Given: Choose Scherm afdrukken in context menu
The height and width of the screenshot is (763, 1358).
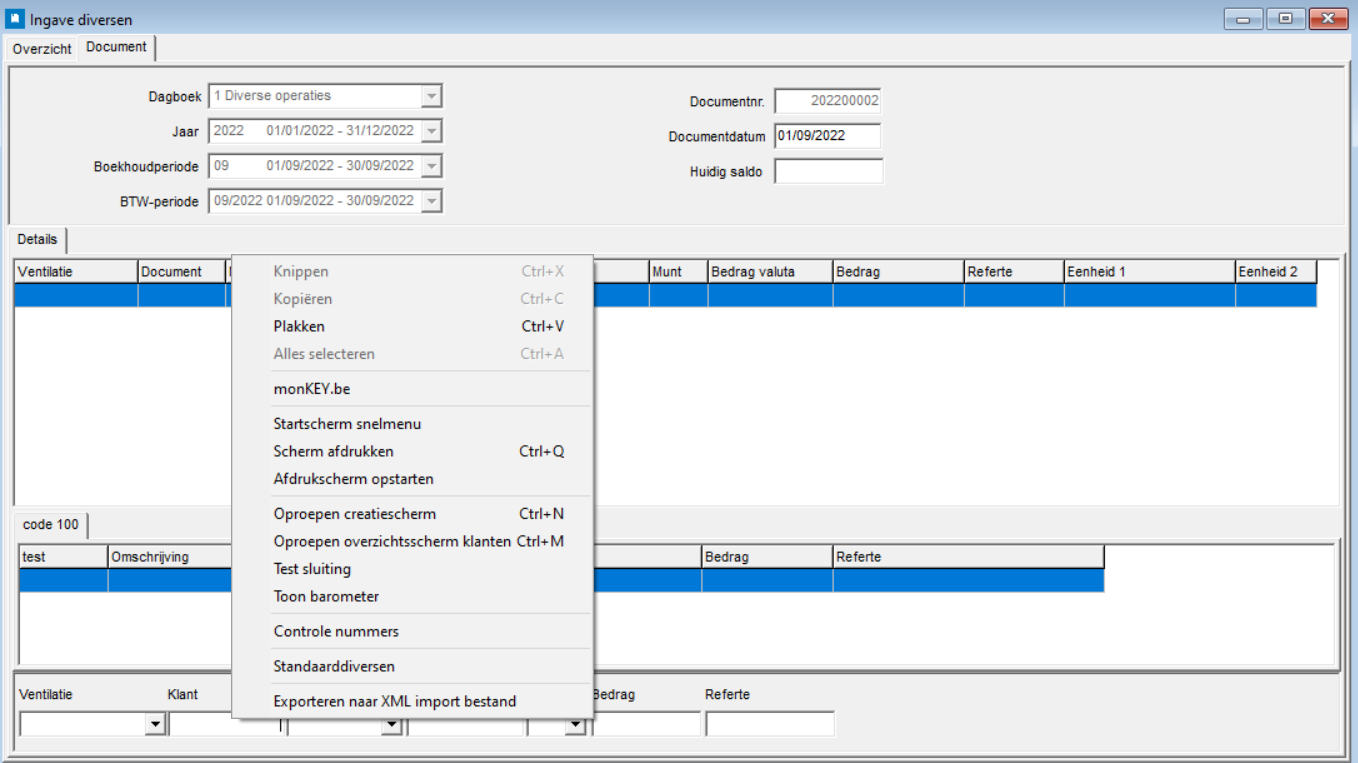Looking at the screenshot, I should click(x=412, y=451).
